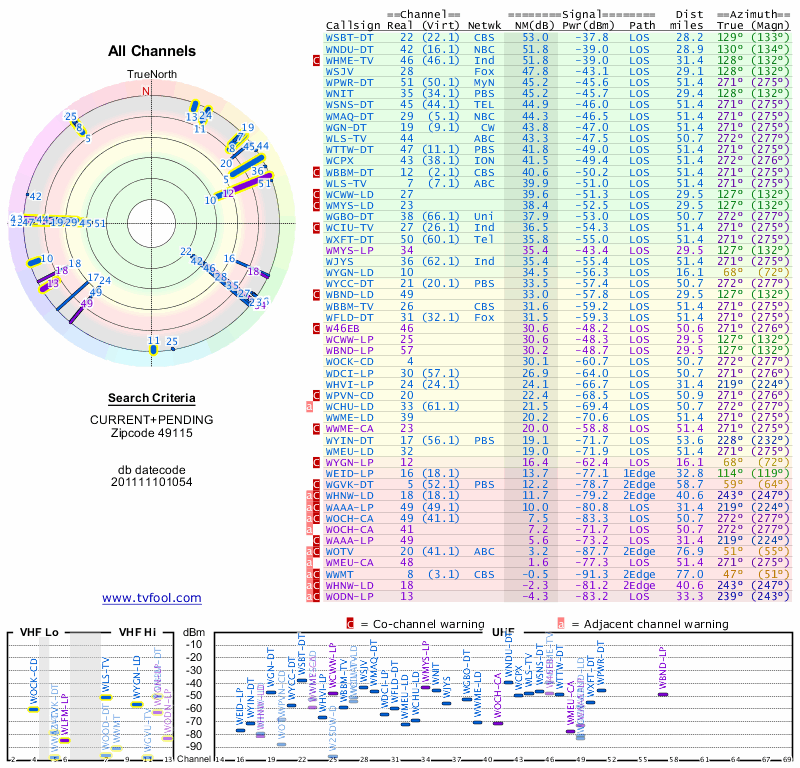The width and height of the screenshot is (800, 768).
Task: Click the db datecode value 201111101054
Action: pyautogui.click(x=152, y=482)
